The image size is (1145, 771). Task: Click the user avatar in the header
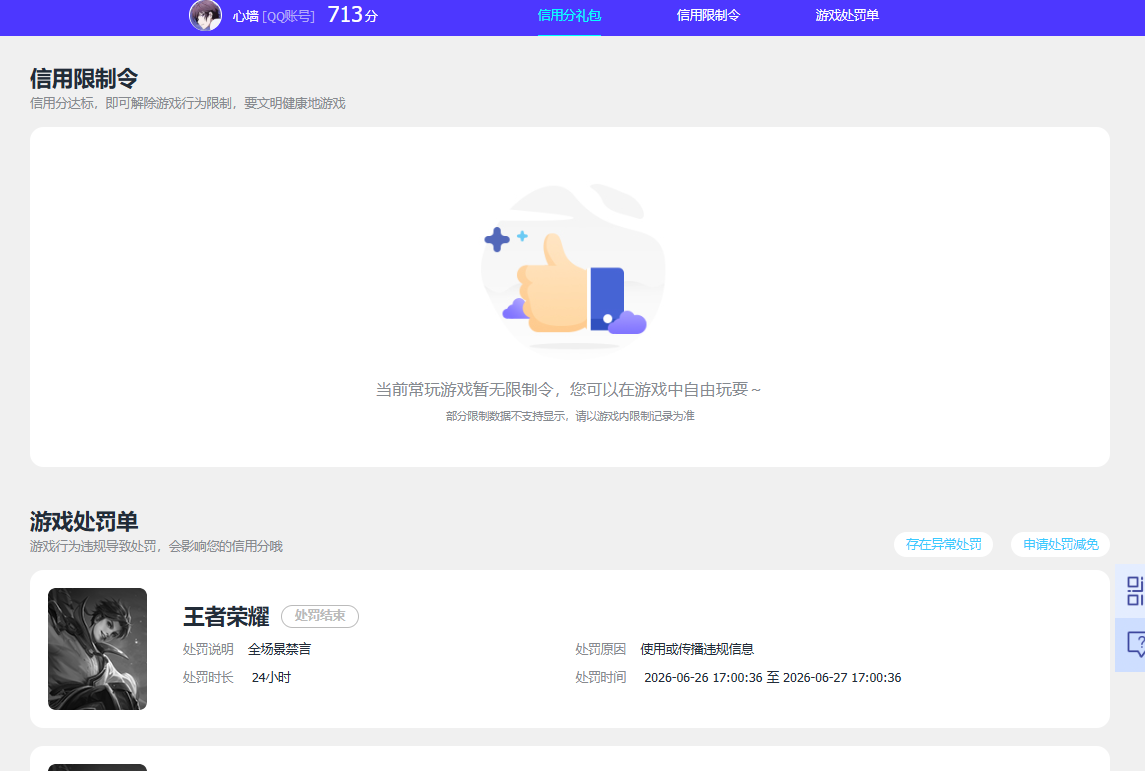point(205,15)
